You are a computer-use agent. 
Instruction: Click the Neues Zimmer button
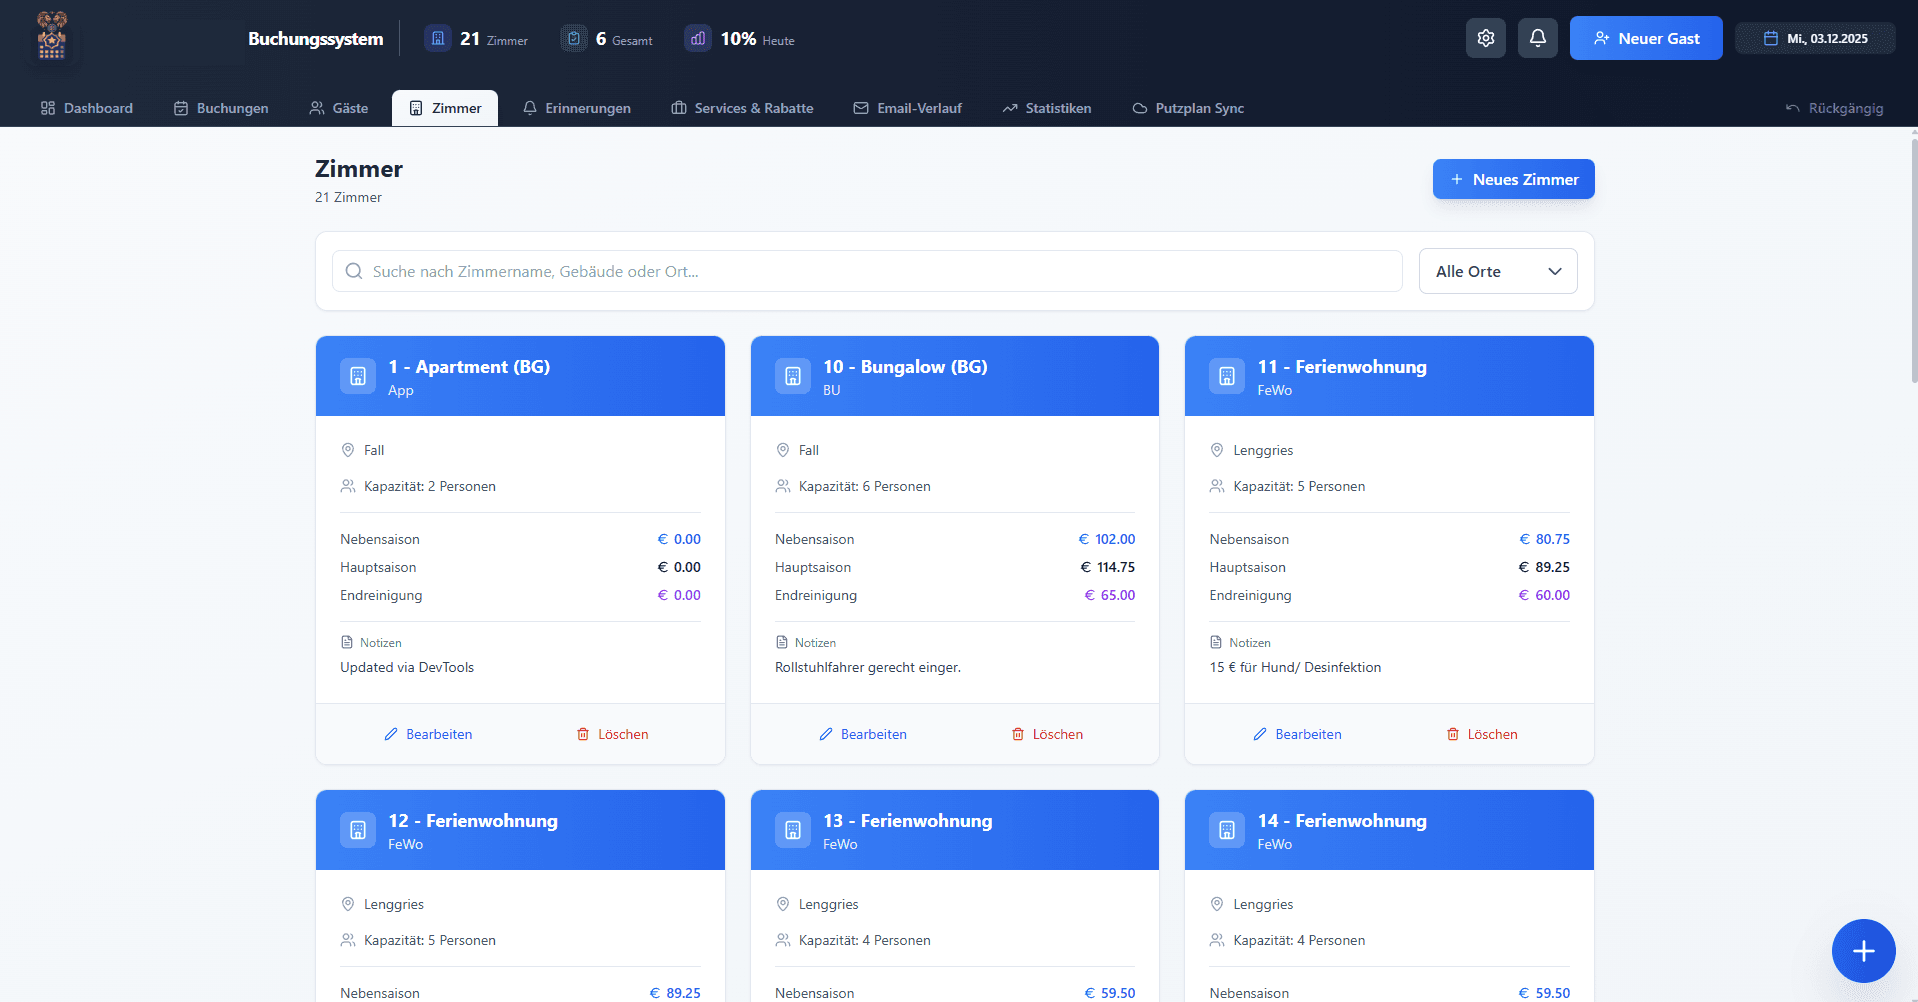tap(1513, 179)
